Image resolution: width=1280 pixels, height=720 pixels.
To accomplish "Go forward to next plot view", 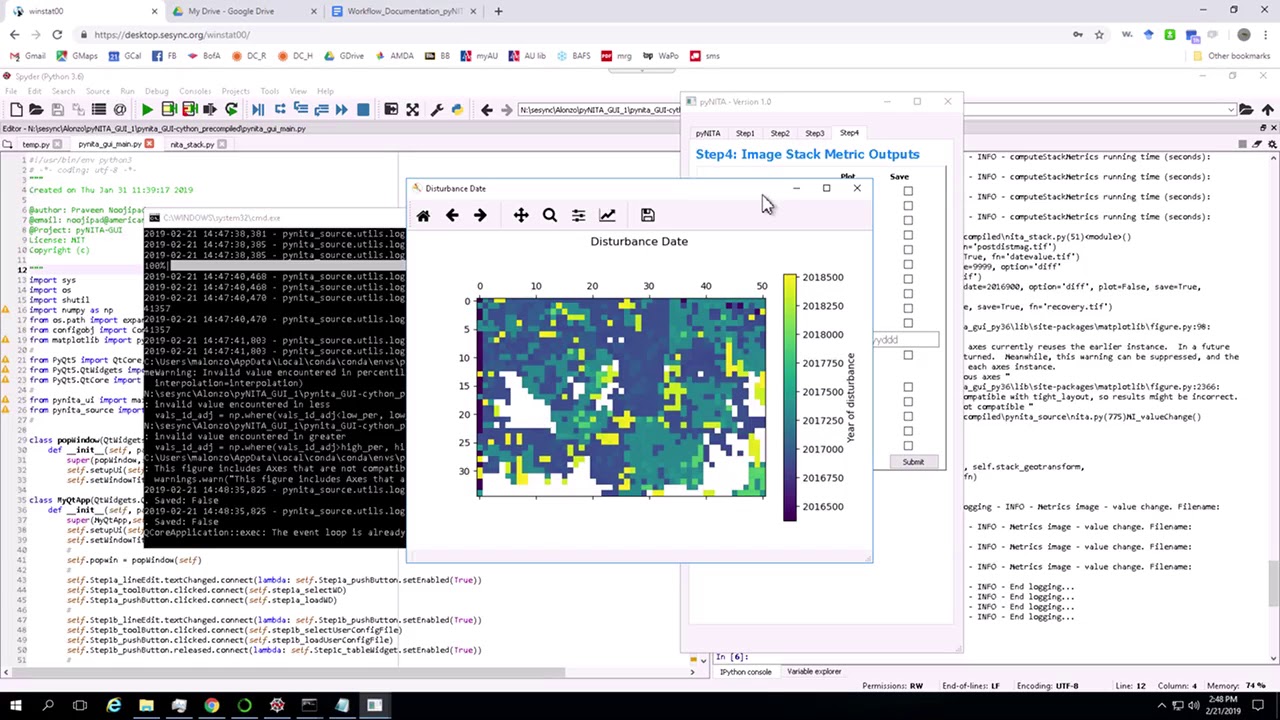I will [x=480, y=216].
